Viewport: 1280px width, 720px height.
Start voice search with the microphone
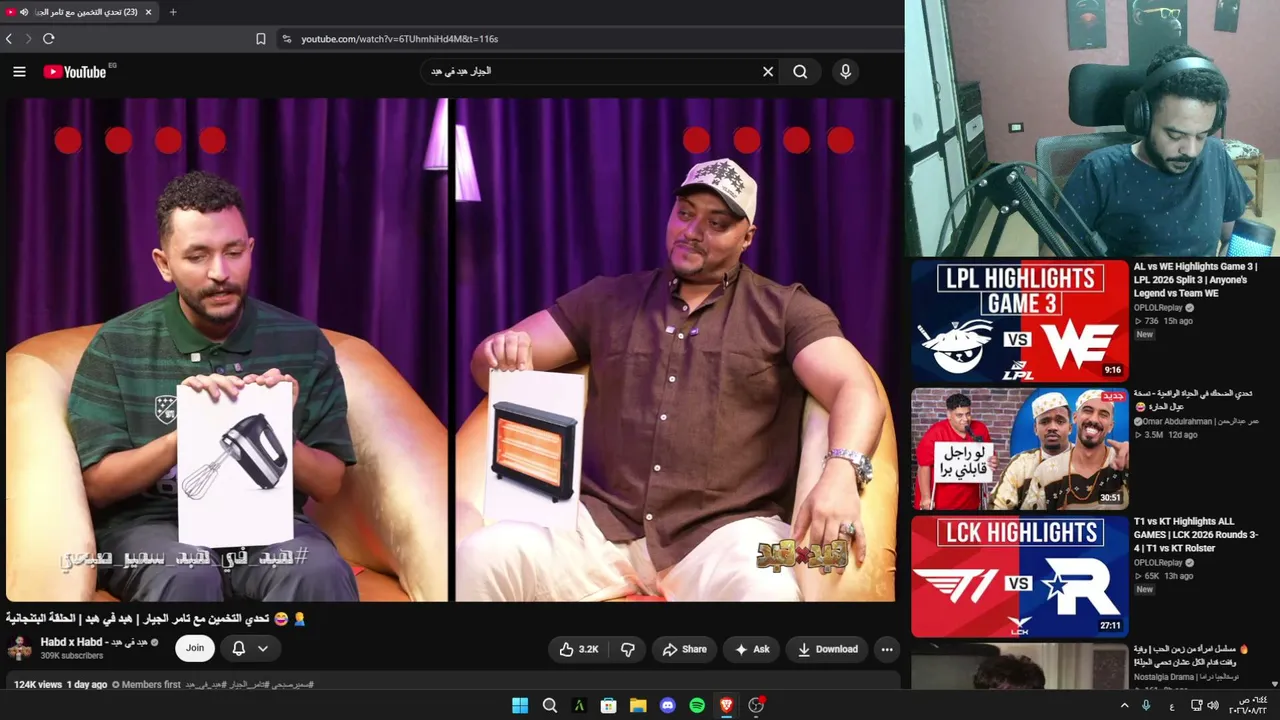(845, 71)
